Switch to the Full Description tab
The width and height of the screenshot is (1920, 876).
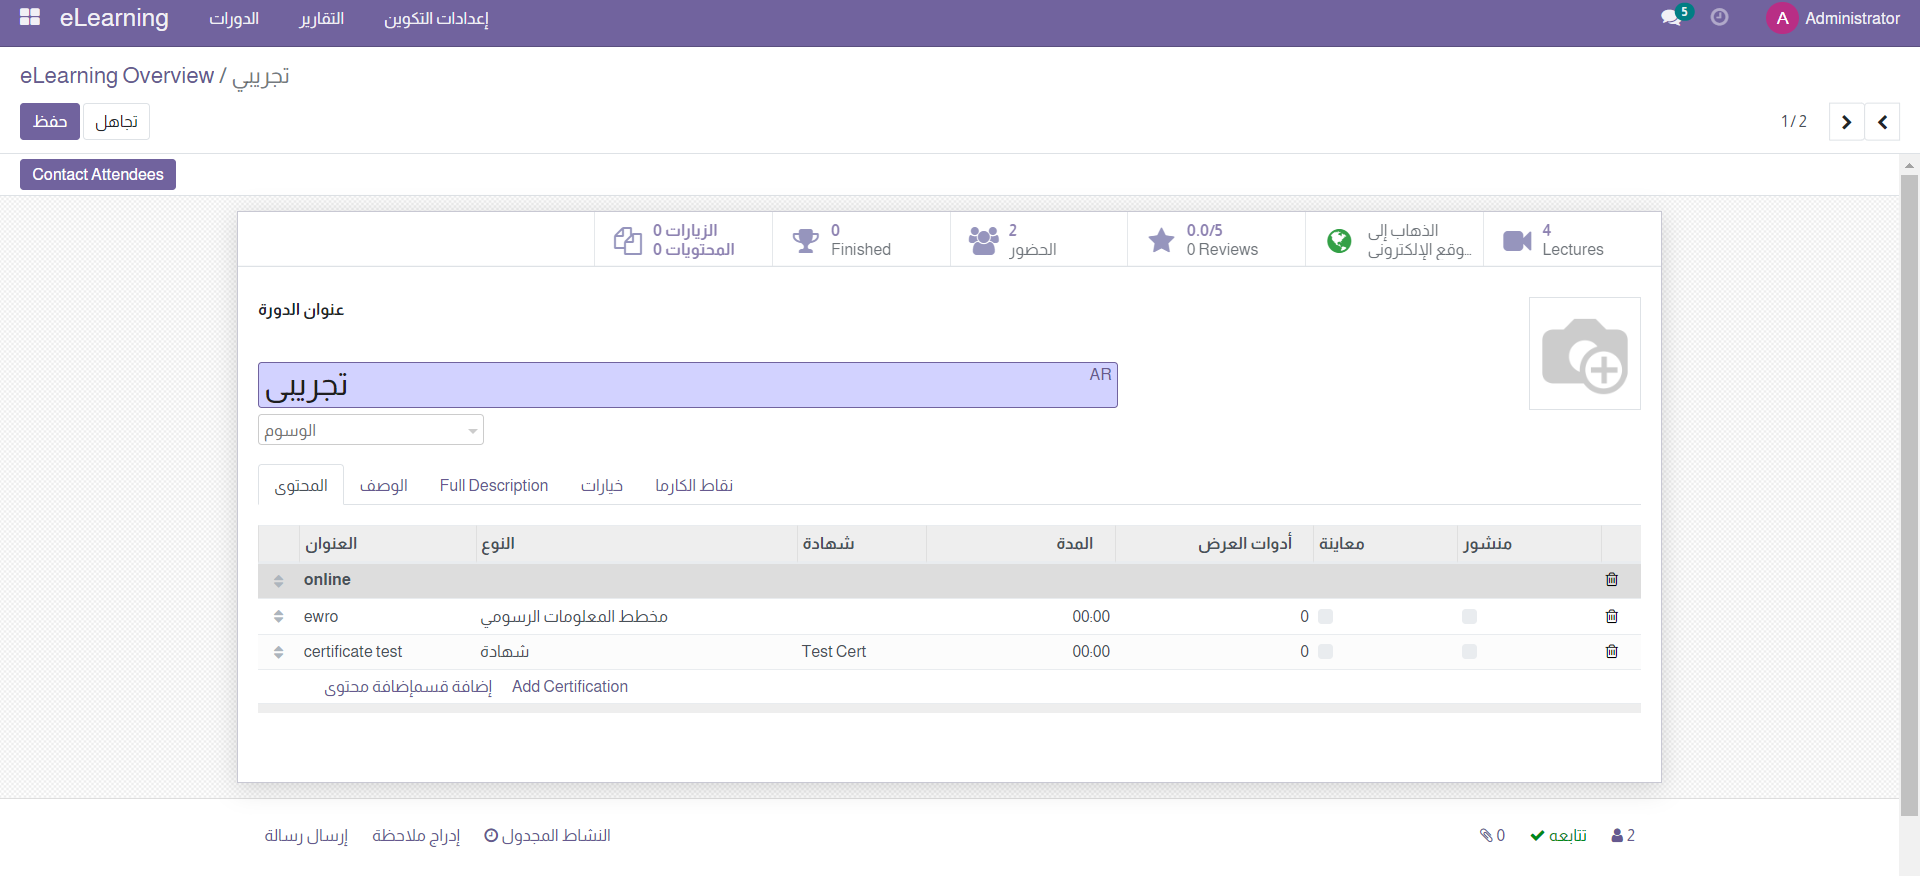(494, 485)
